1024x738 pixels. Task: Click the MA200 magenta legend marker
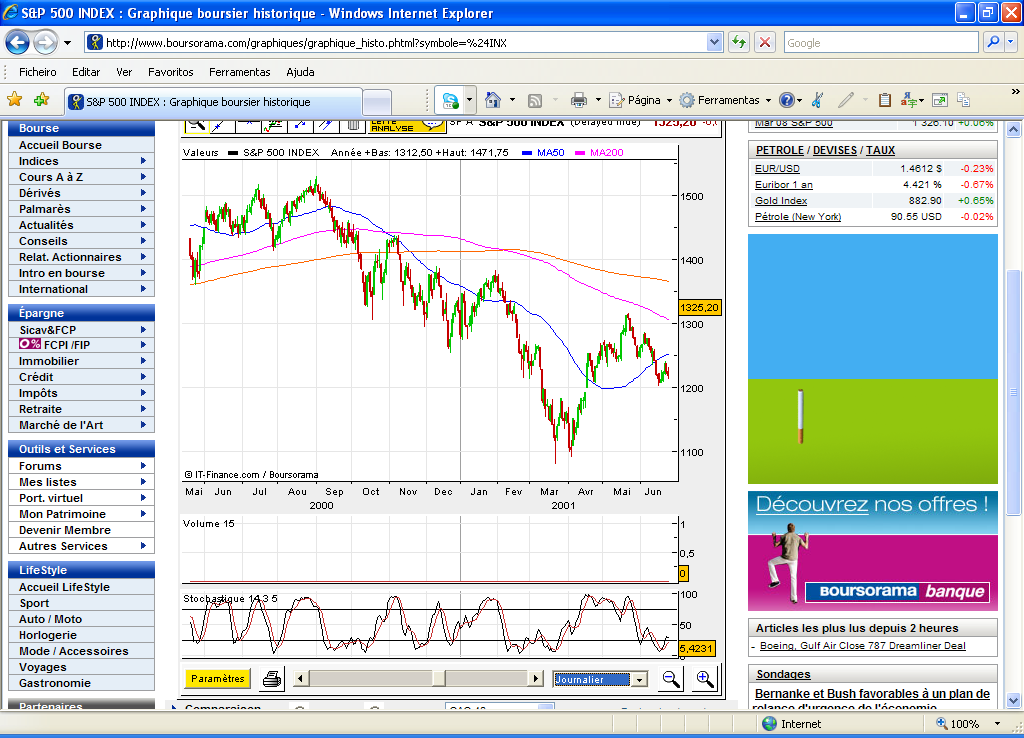click(580, 153)
